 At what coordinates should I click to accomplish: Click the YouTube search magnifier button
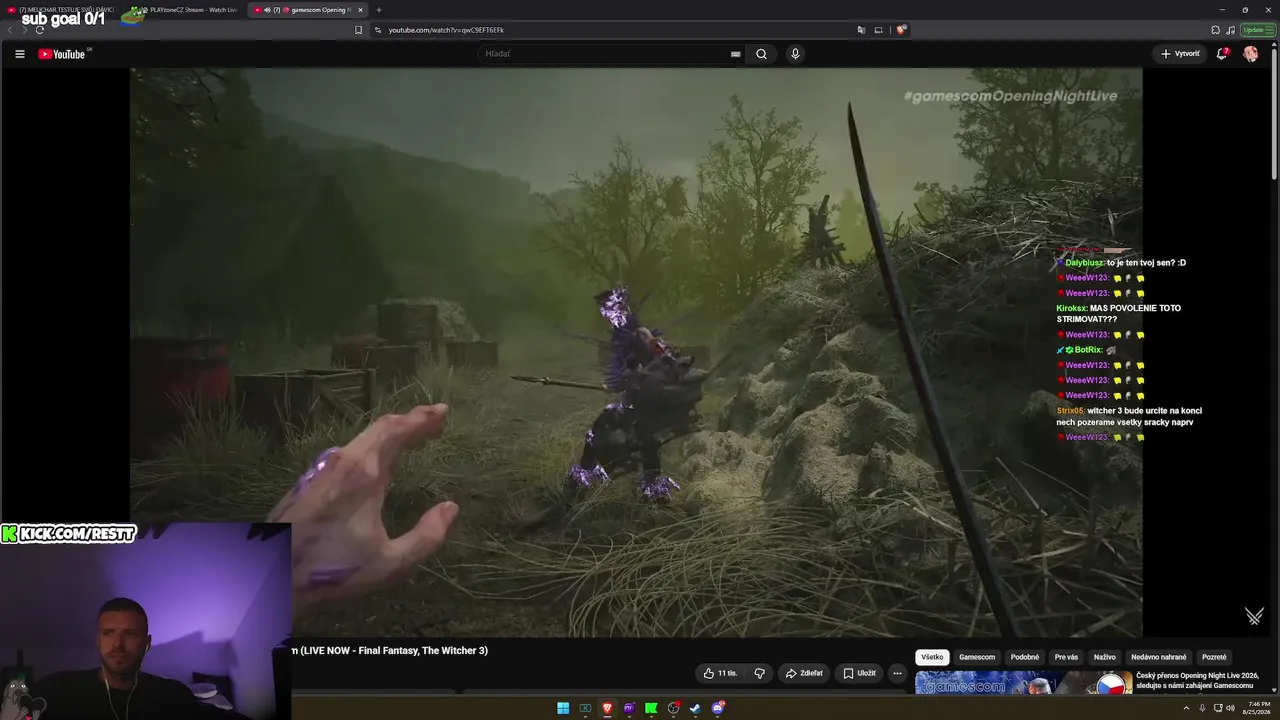pyautogui.click(x=761, y=54)
